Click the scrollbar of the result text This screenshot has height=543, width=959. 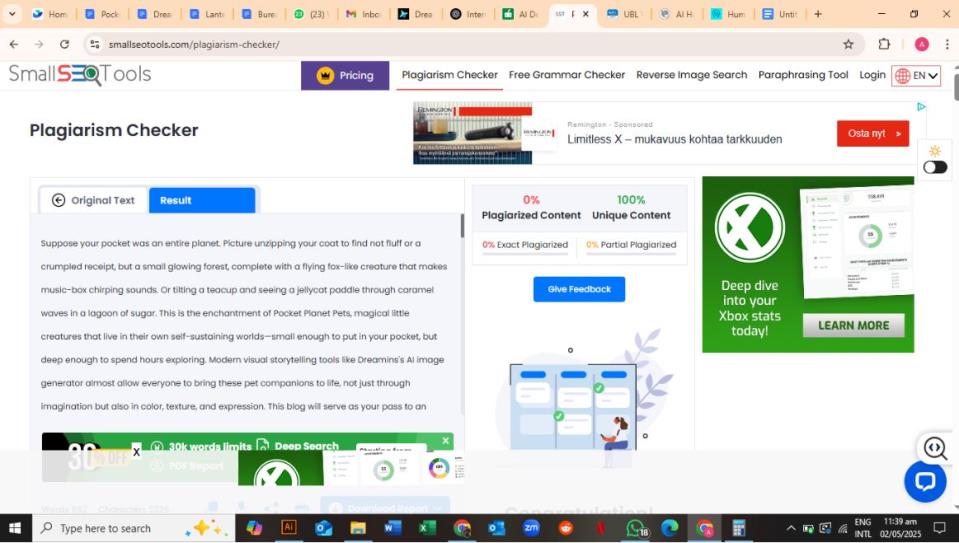462,226
